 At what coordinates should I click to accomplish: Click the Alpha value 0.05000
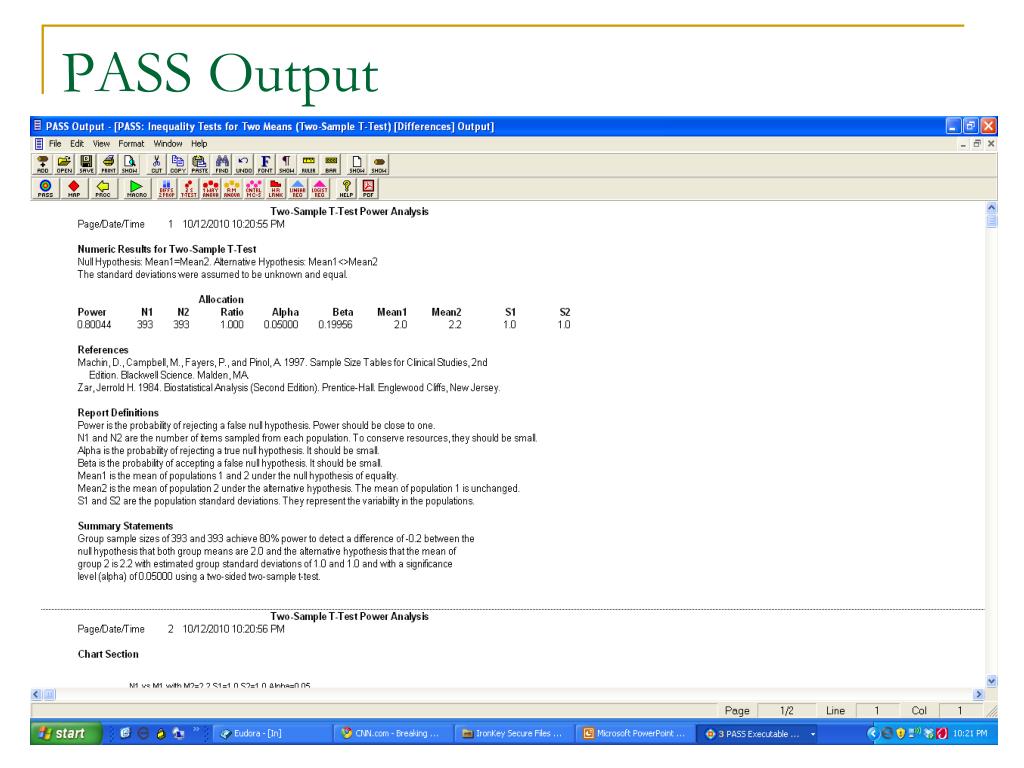281,325
